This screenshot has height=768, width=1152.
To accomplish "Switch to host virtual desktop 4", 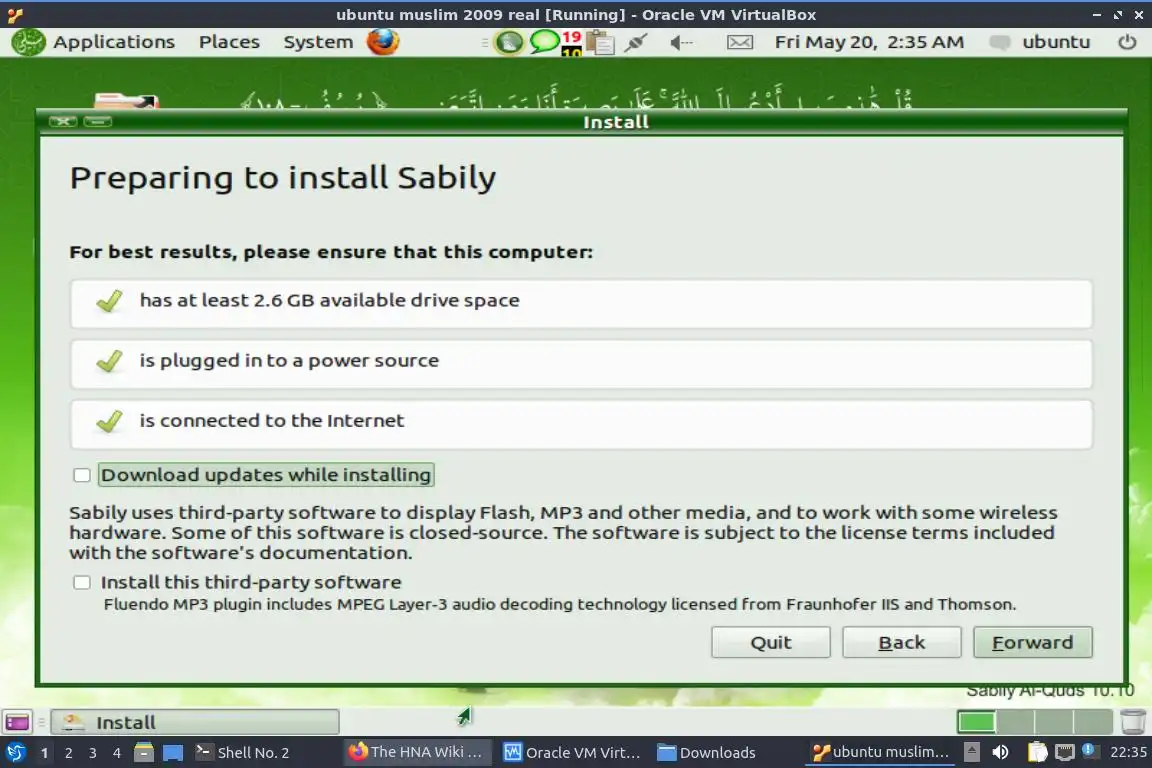I will pyautogui.click(x=117, y=753).
